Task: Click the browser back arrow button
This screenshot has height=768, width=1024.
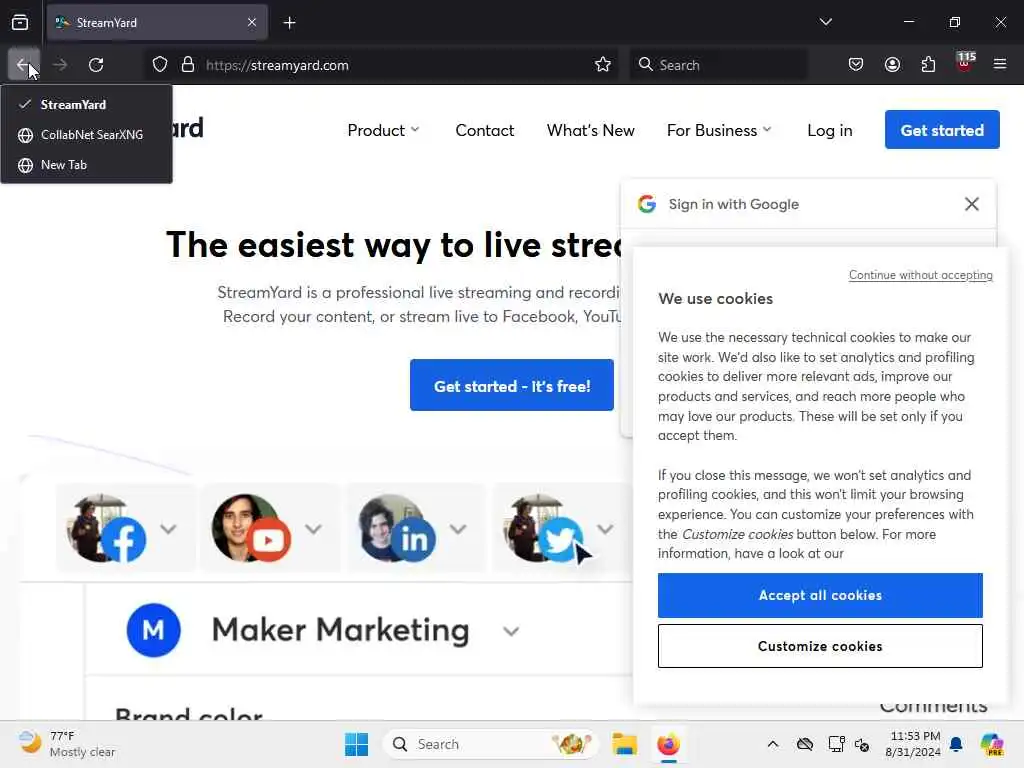Action: (x=24, y=65)
